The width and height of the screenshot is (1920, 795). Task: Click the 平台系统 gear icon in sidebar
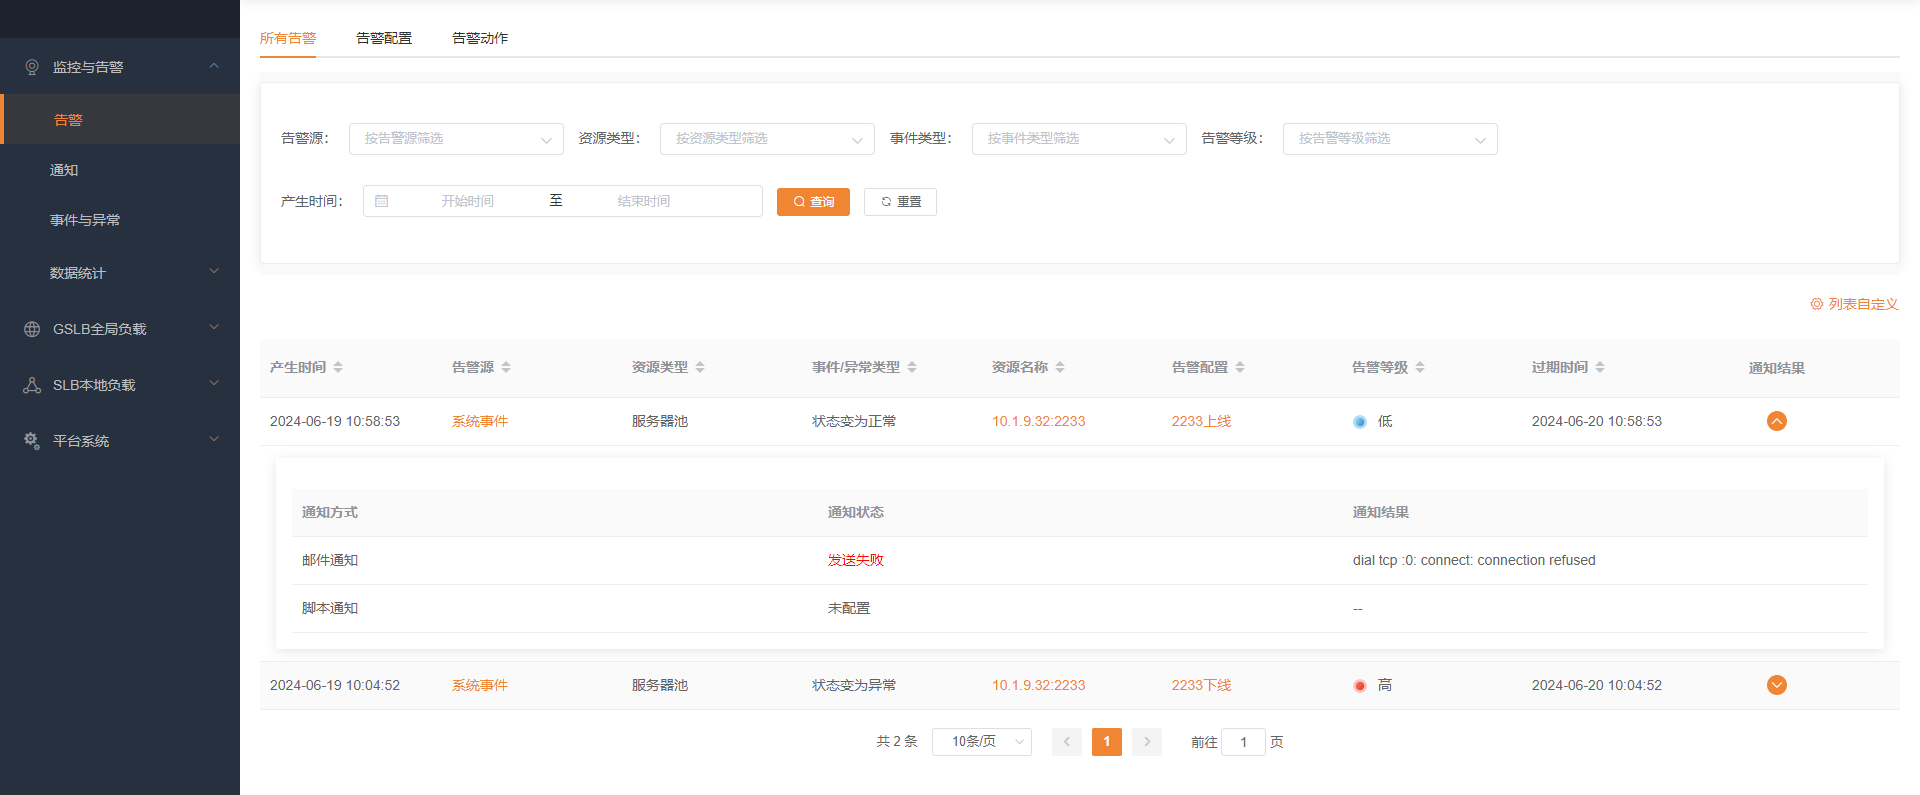(x=32, y=441)
